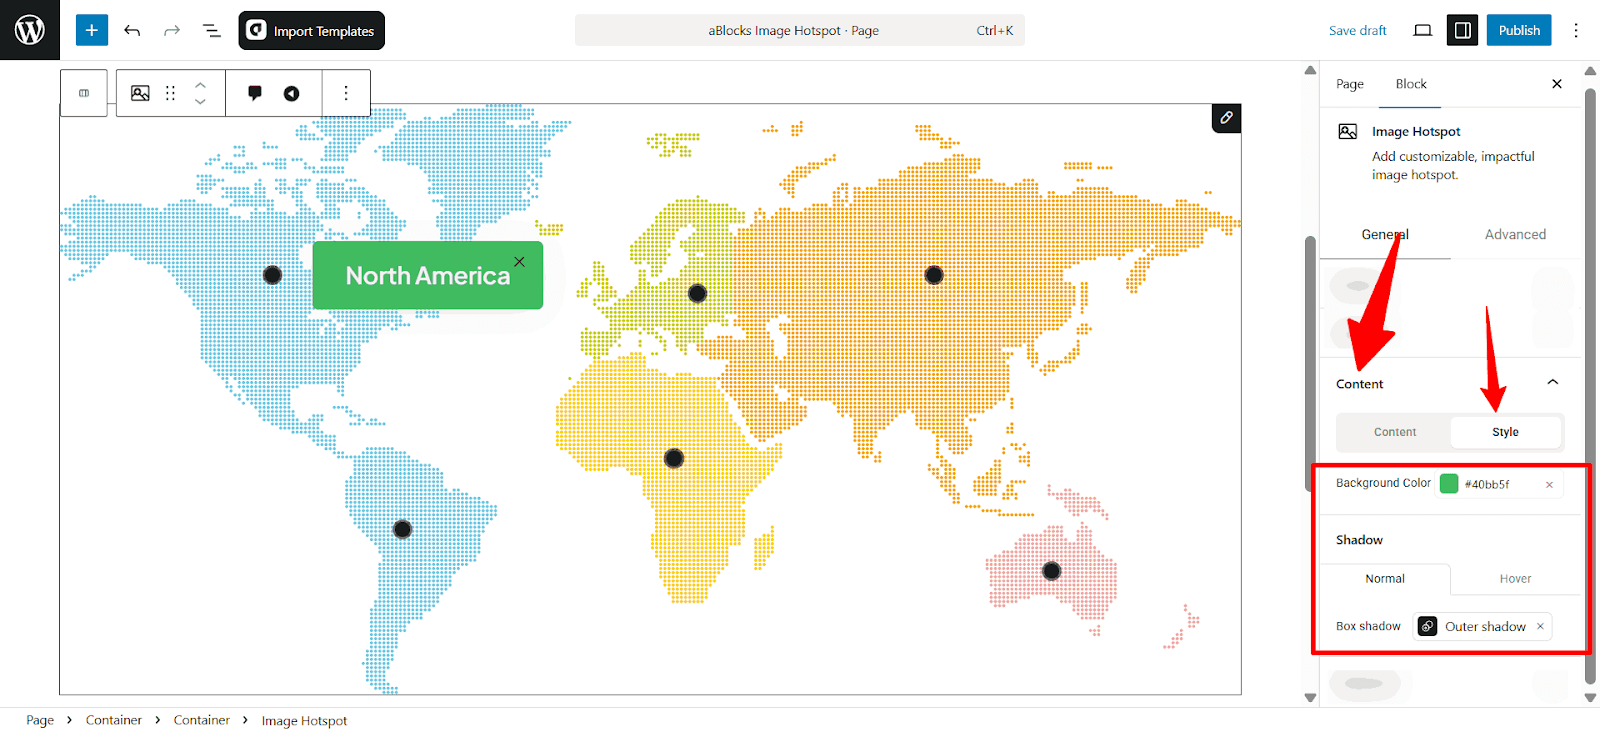Click the sidebar scrollbar down arrow
Screen dimensions: 1600x732
[1590, 698]
